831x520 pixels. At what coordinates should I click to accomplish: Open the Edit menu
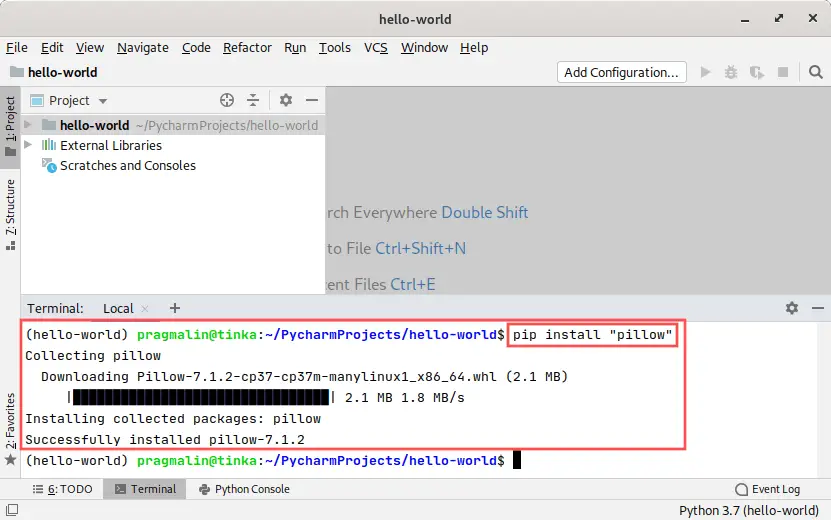click(52, 48)
